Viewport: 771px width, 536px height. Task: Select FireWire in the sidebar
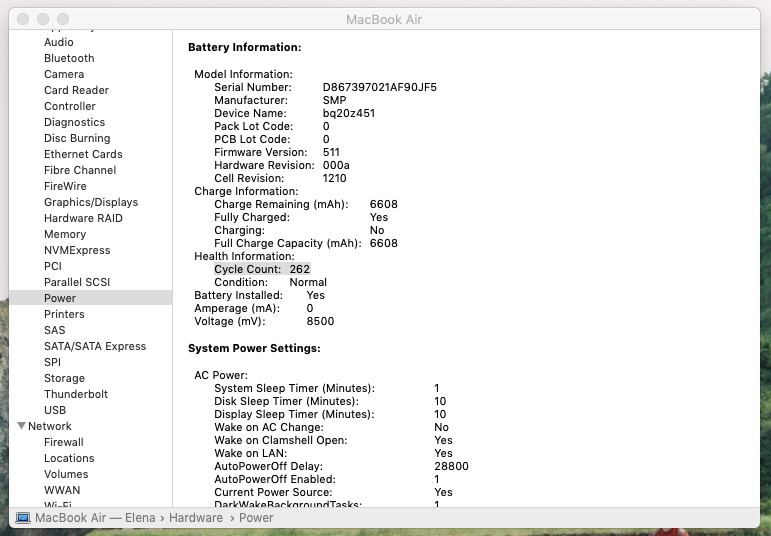[x=65, y=186]
